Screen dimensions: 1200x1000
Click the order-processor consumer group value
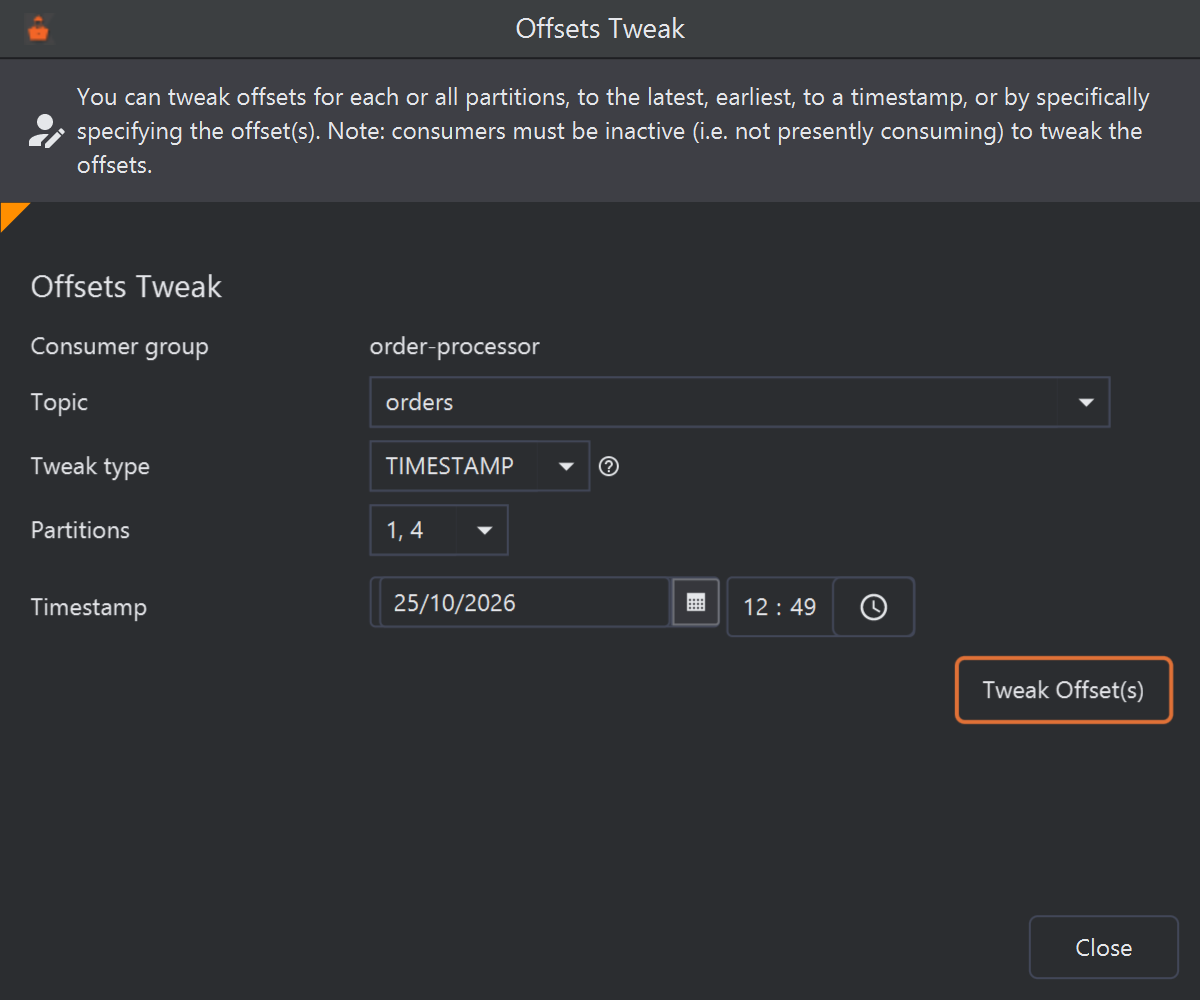point(455,347)
